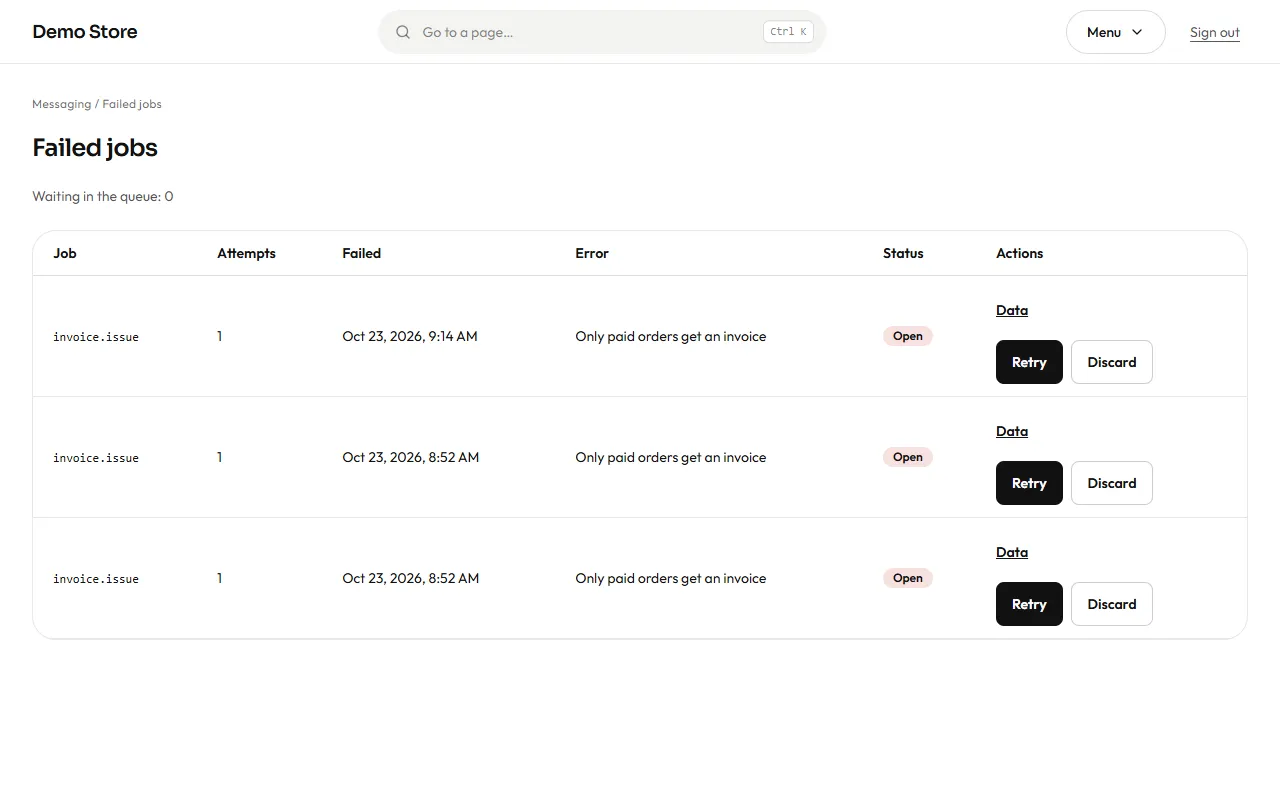Screen dimensions: 1280x800
Task: Retry the job failed at 9:14 AM
Action: (1029, 362)
